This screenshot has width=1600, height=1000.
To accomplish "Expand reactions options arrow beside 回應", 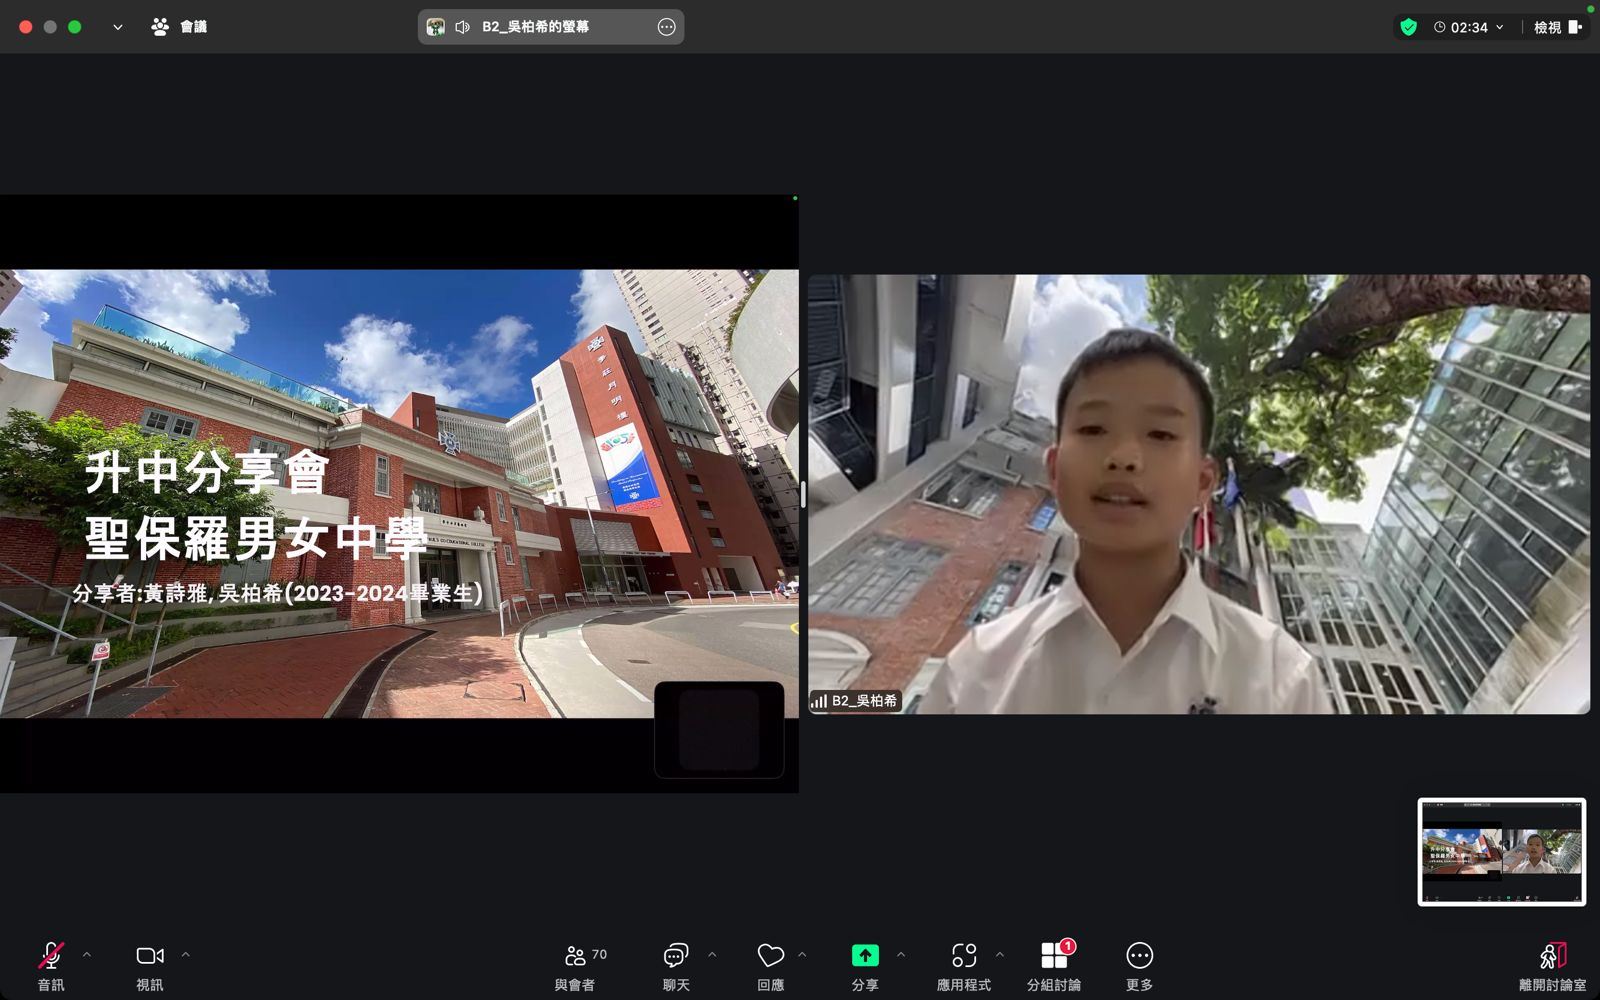I will (802, 955).
